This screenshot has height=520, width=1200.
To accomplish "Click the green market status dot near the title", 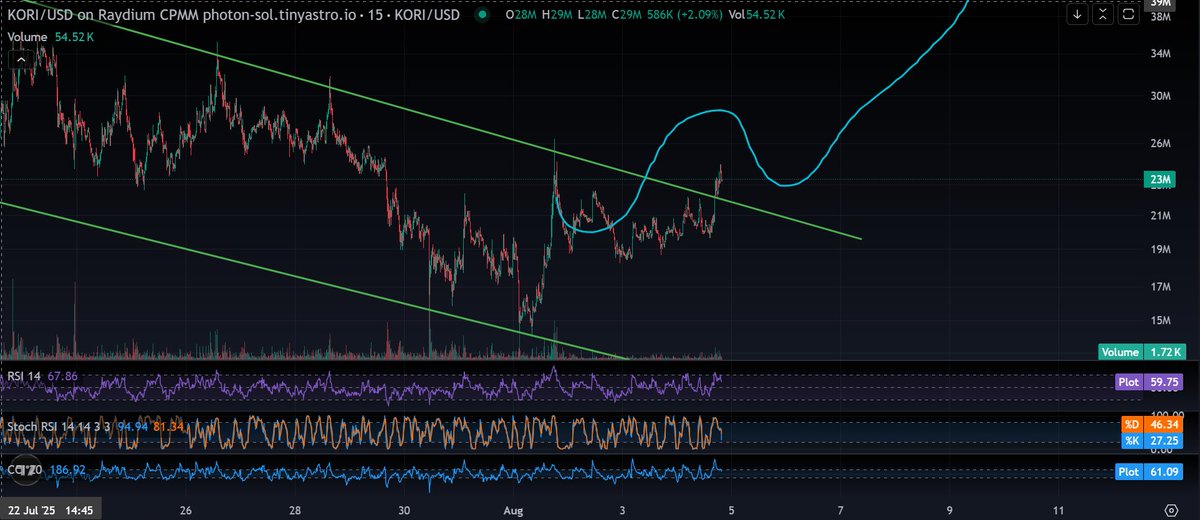I will [x=483, y=15].
